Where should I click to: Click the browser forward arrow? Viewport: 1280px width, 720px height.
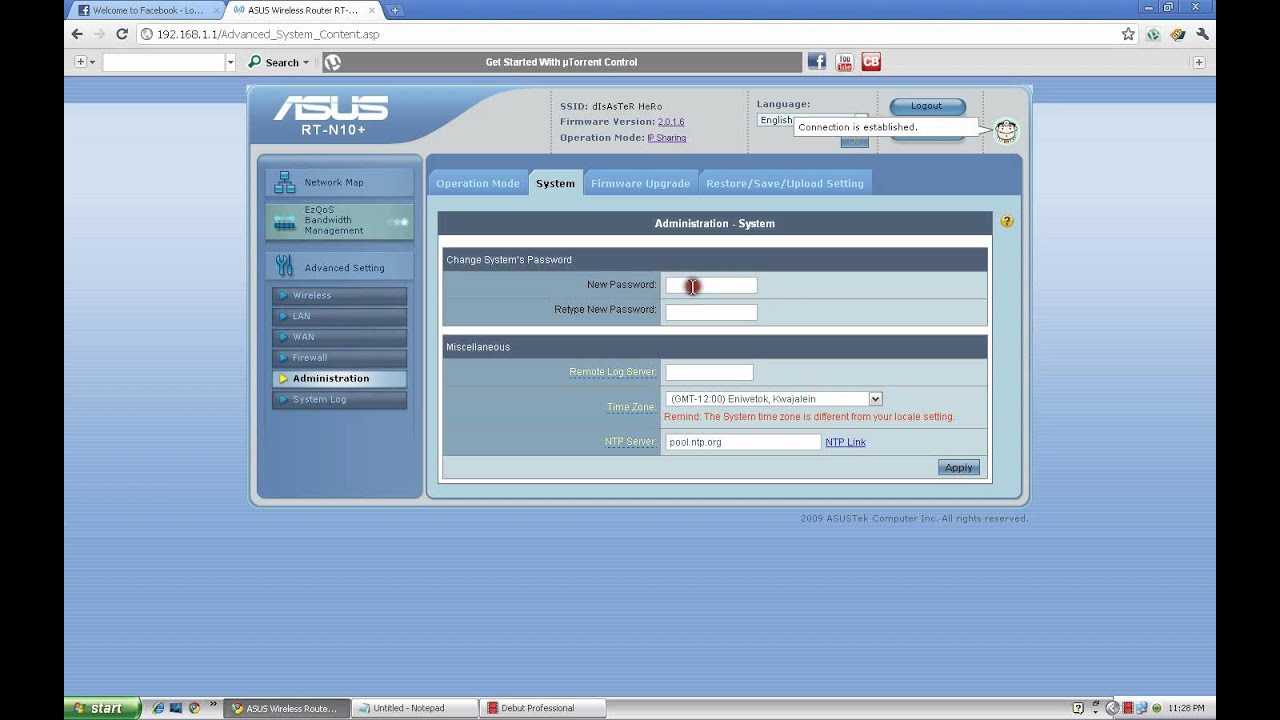pos(99,34)
